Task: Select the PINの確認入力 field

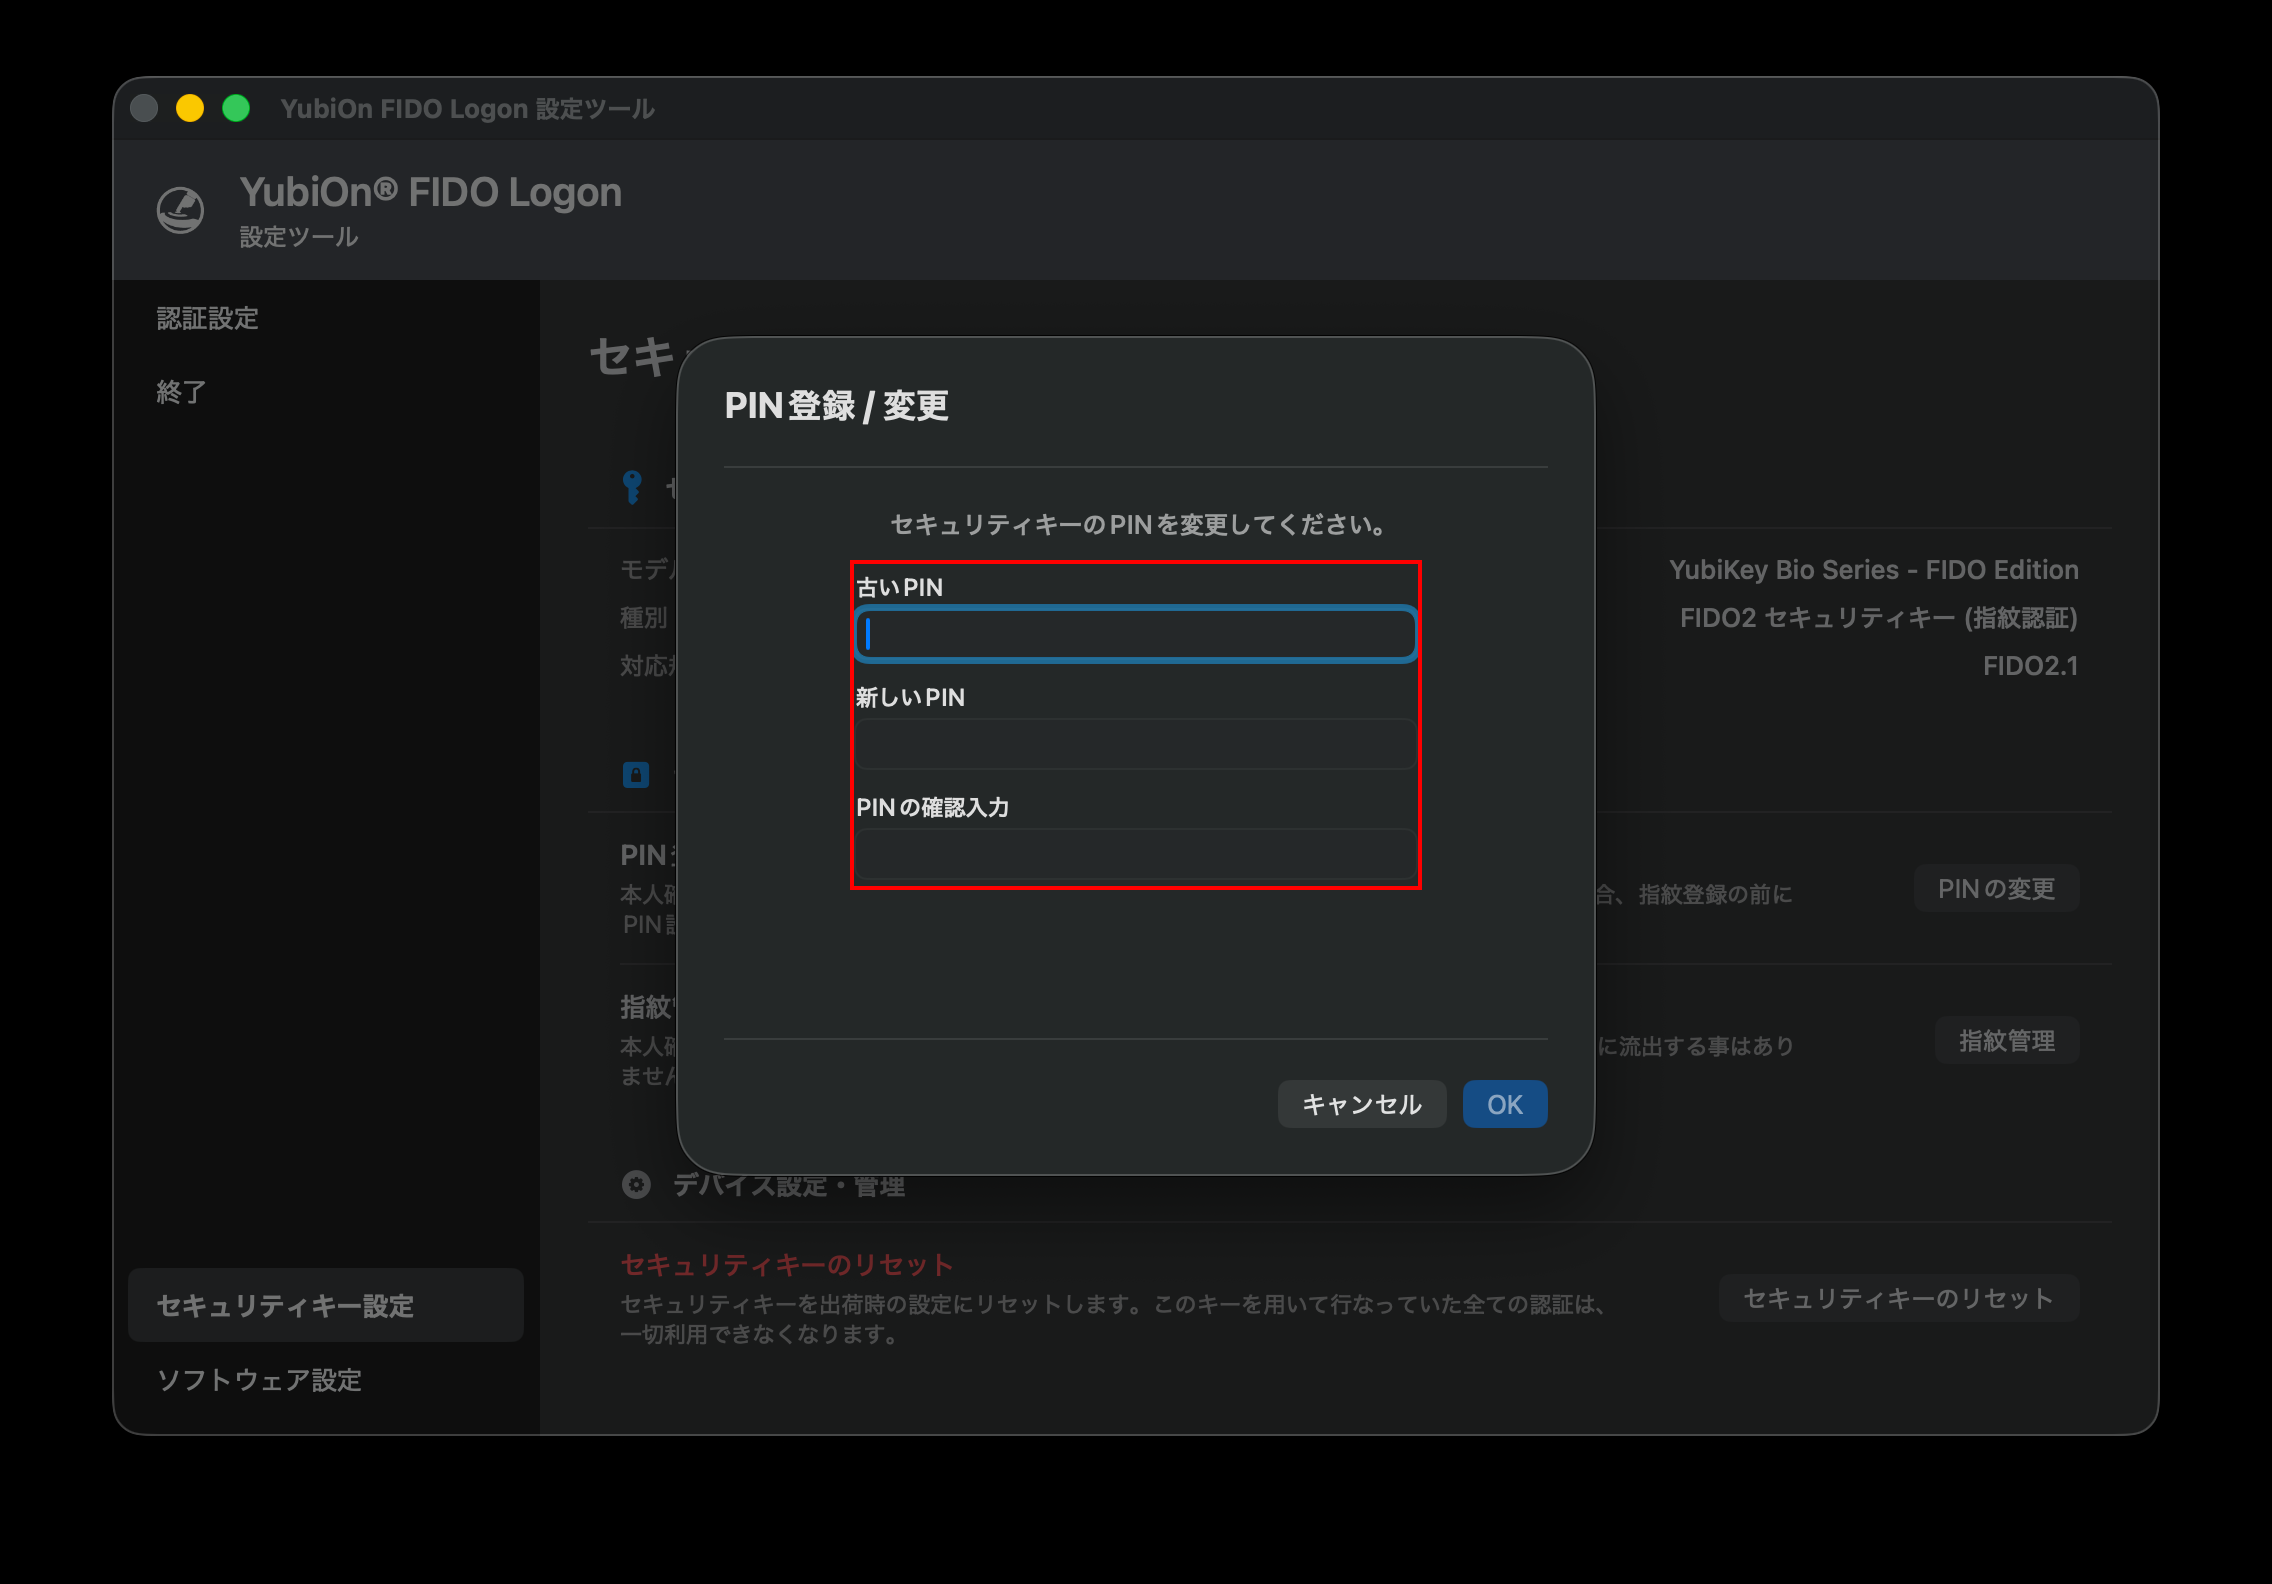Action: 1135,854
